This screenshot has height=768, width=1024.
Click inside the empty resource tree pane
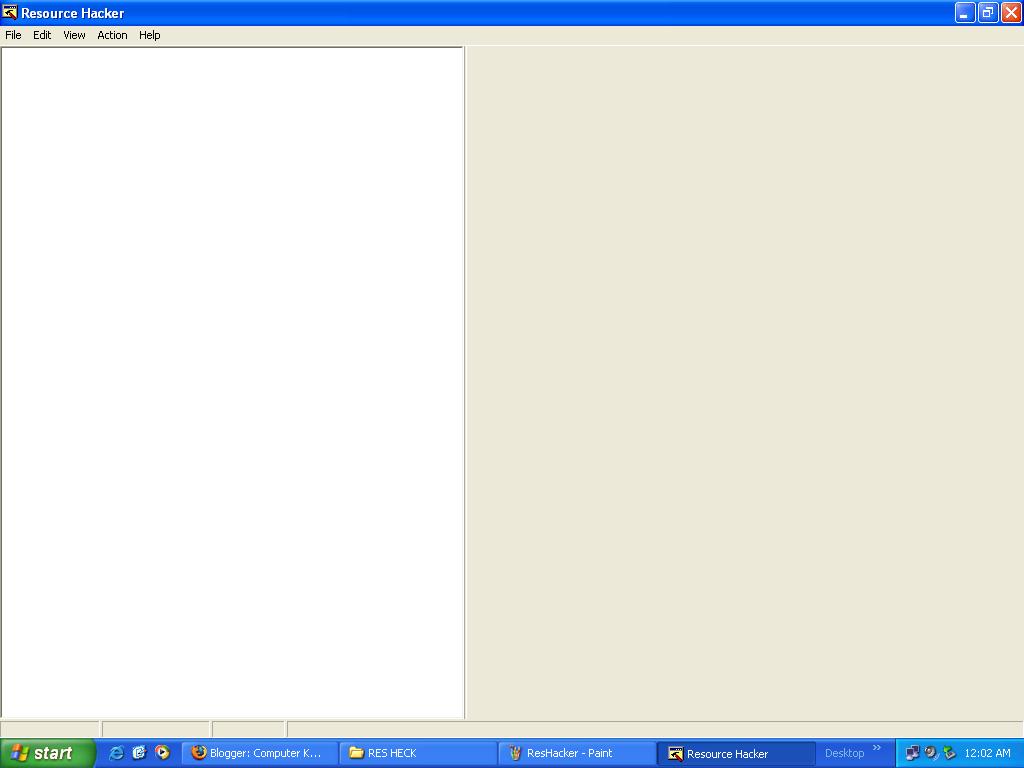(232, 383)
